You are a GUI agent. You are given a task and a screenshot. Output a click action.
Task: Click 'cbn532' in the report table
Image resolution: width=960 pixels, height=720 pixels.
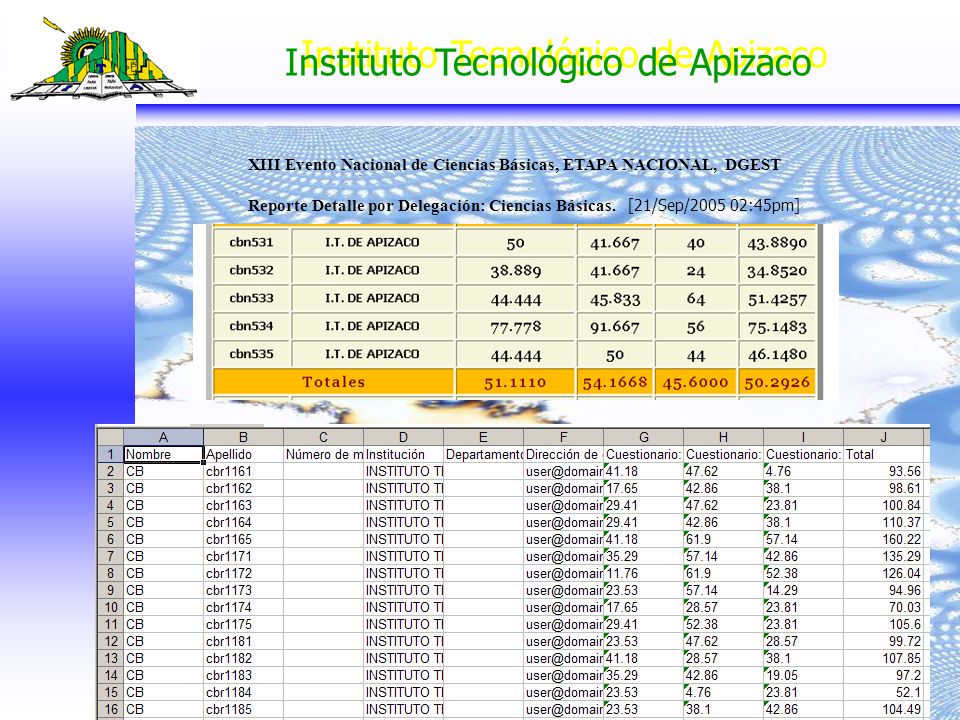point(251,270)
